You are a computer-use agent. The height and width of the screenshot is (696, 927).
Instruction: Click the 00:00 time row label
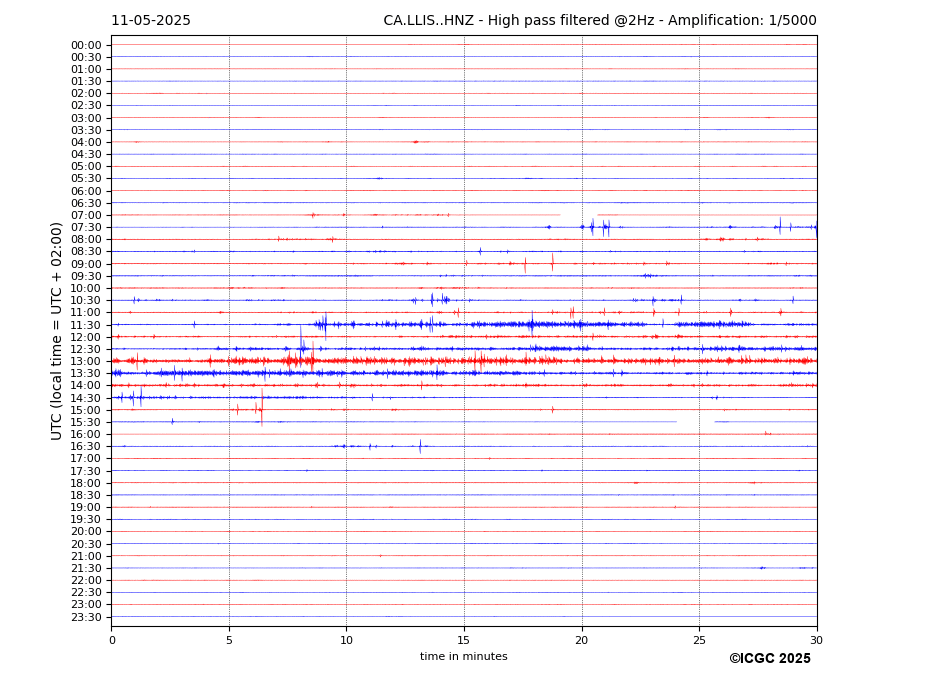[x=86, y=46]
